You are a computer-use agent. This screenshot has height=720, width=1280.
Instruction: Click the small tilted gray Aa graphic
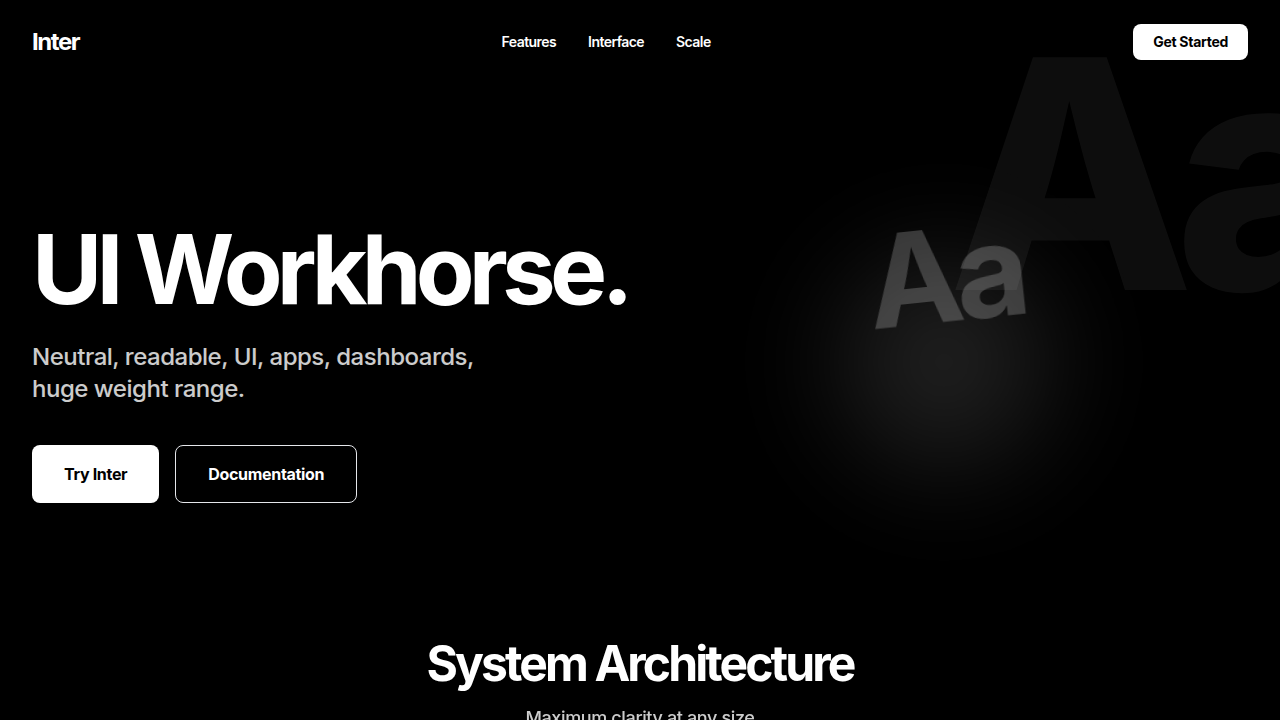(x=948, y=280)
